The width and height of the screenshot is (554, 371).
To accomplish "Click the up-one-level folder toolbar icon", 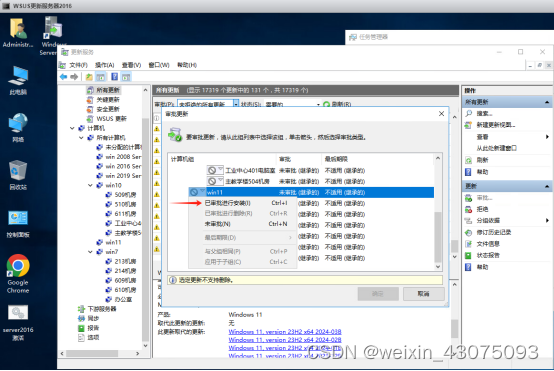I will coord(89,77).
